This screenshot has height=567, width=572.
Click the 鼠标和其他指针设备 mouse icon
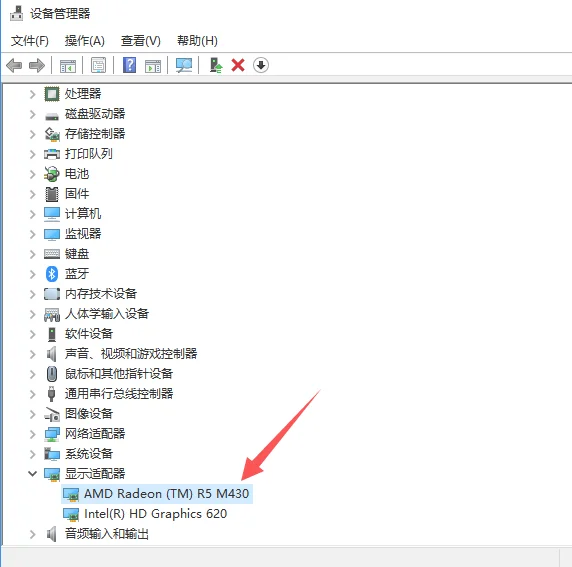[x=52, y=374]
